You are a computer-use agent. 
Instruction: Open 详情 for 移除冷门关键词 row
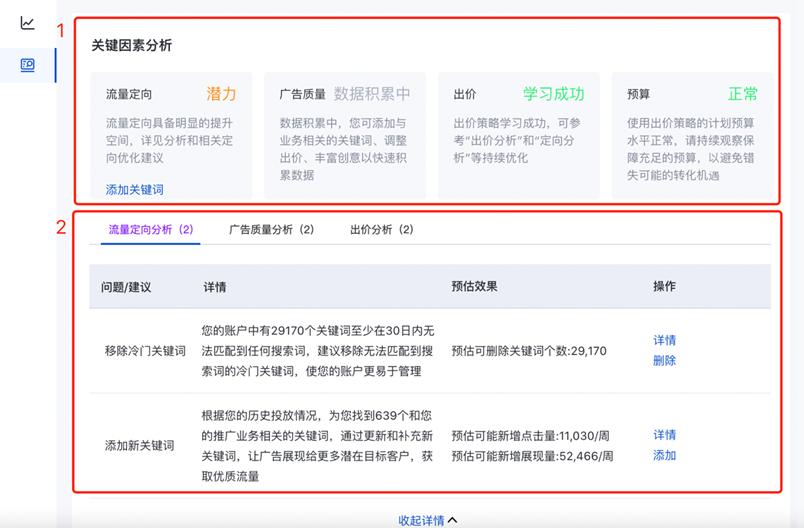click(x=664, y=340)
